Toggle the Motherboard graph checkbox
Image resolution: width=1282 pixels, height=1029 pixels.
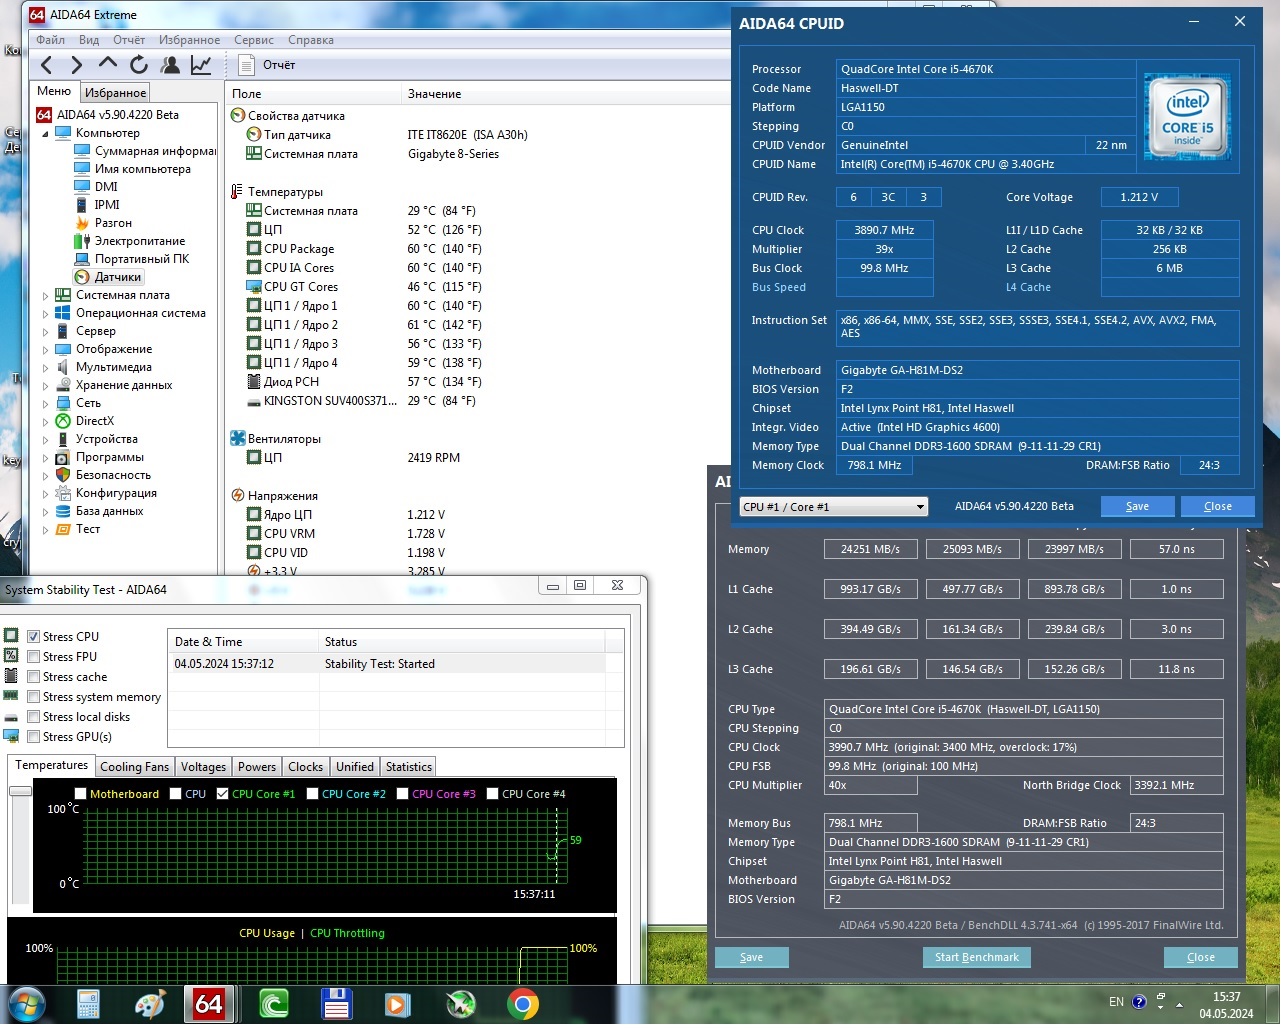point(81,794)
